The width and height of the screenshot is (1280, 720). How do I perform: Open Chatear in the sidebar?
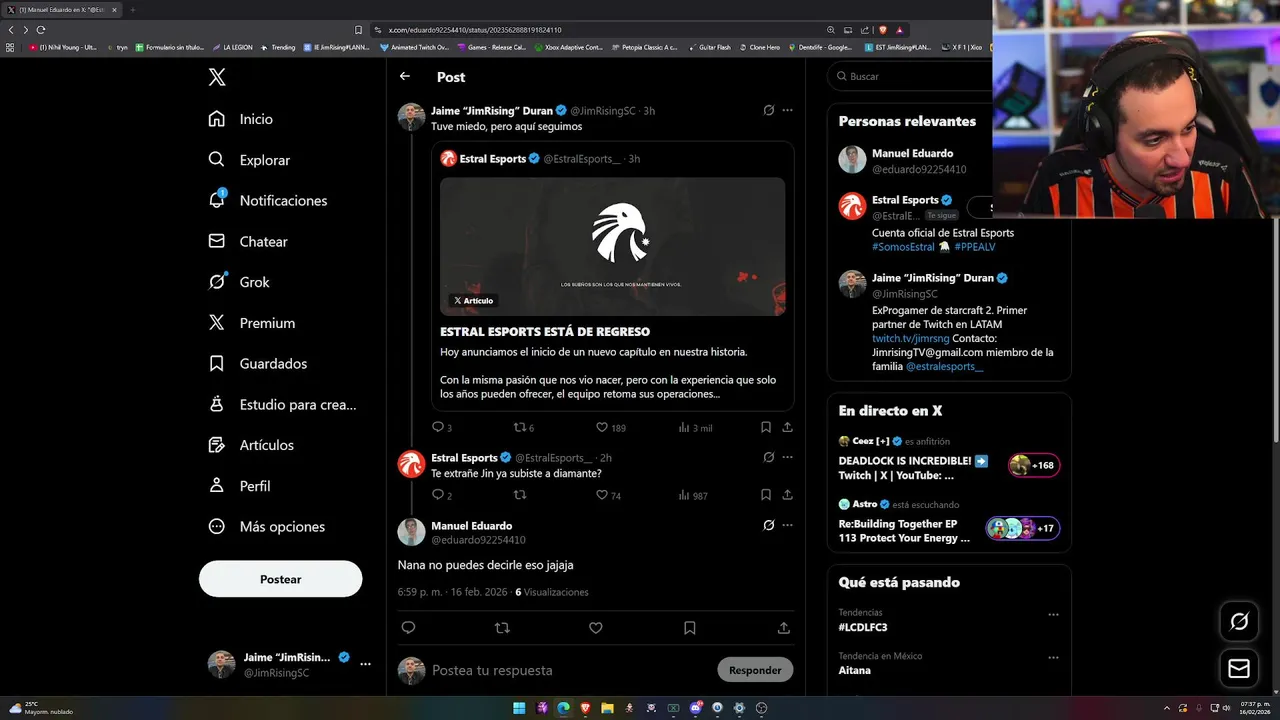[248, 241]
